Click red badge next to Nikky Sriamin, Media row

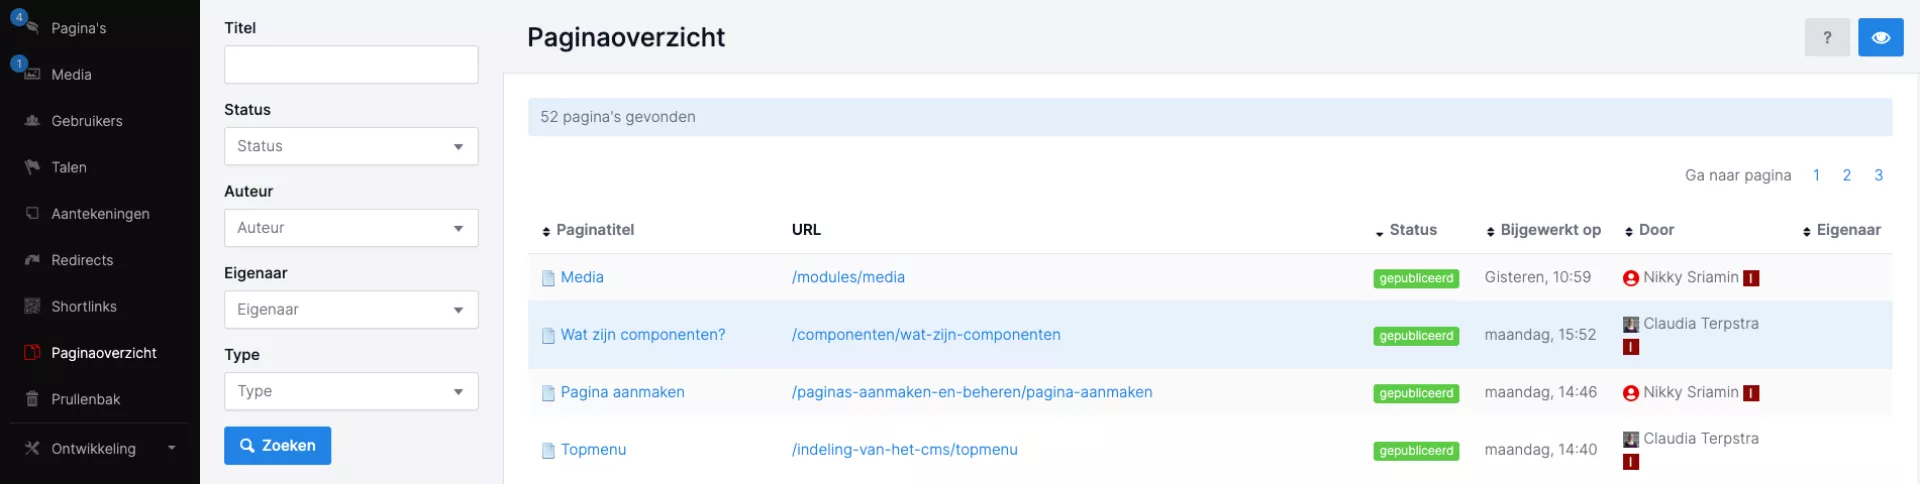pos(1751,279)
